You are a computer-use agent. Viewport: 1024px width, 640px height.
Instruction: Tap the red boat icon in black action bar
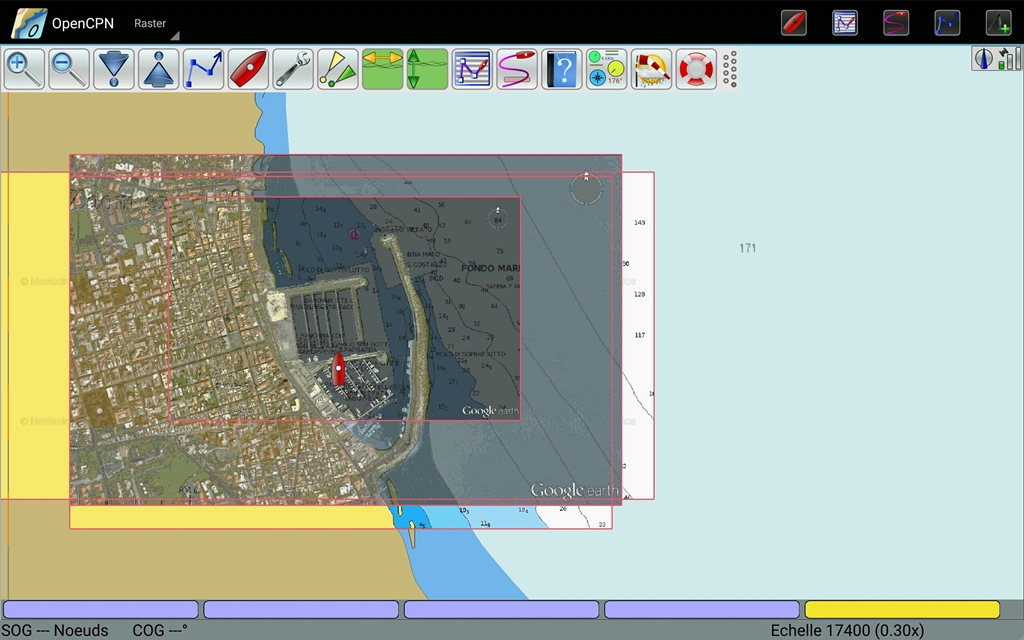(794, 23)
